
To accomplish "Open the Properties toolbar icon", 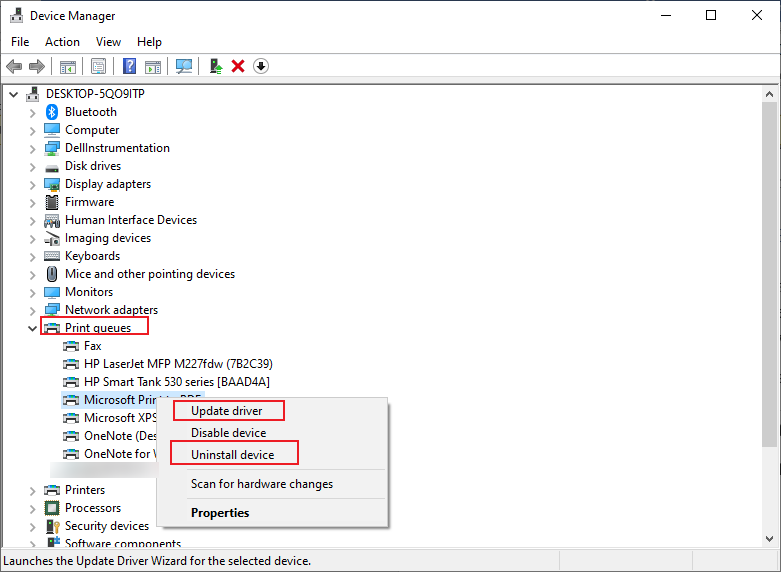I will [99, 66].
